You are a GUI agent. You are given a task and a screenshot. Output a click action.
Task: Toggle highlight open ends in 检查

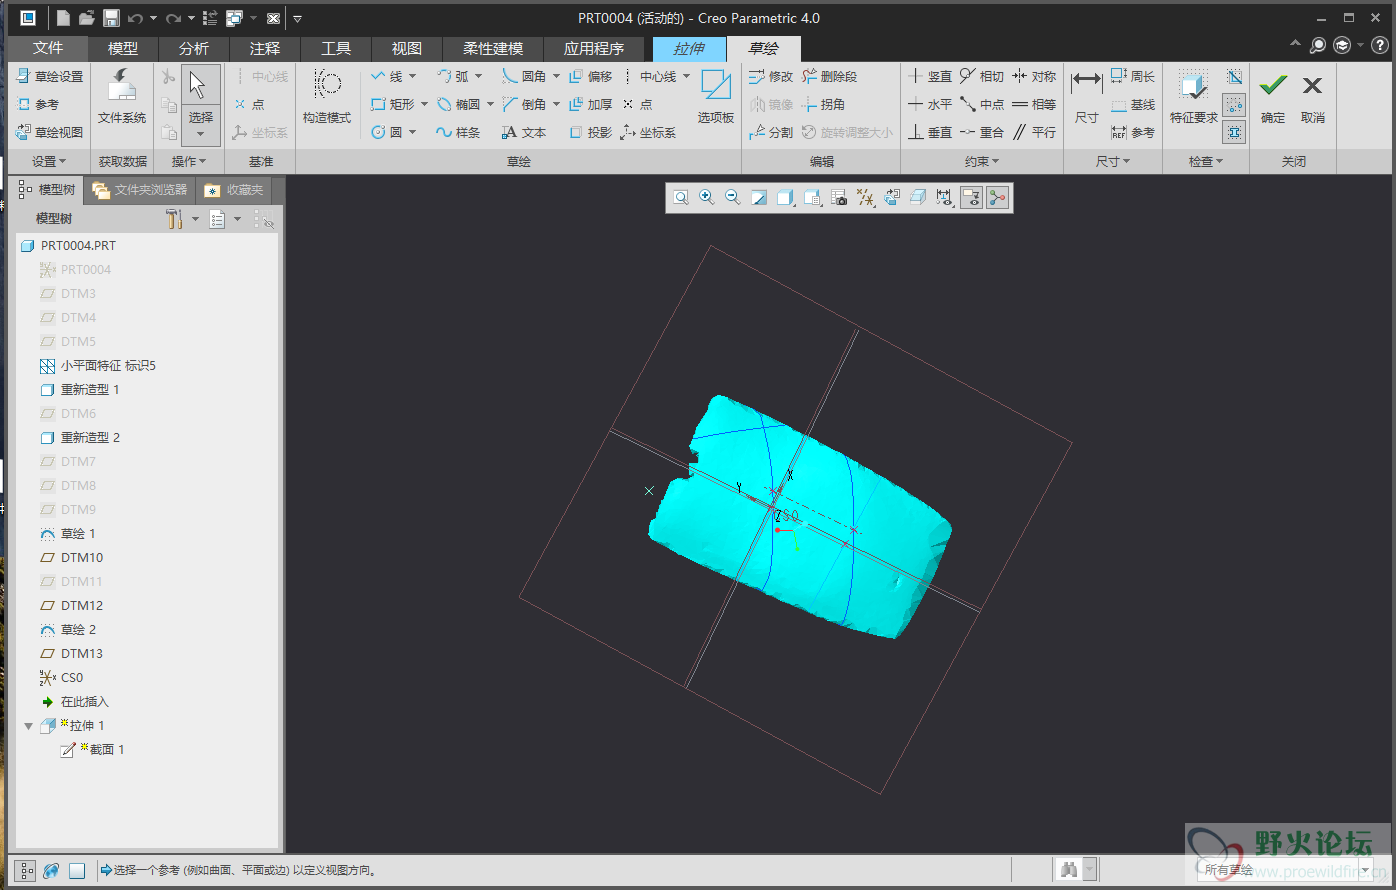pos(1234,104)
